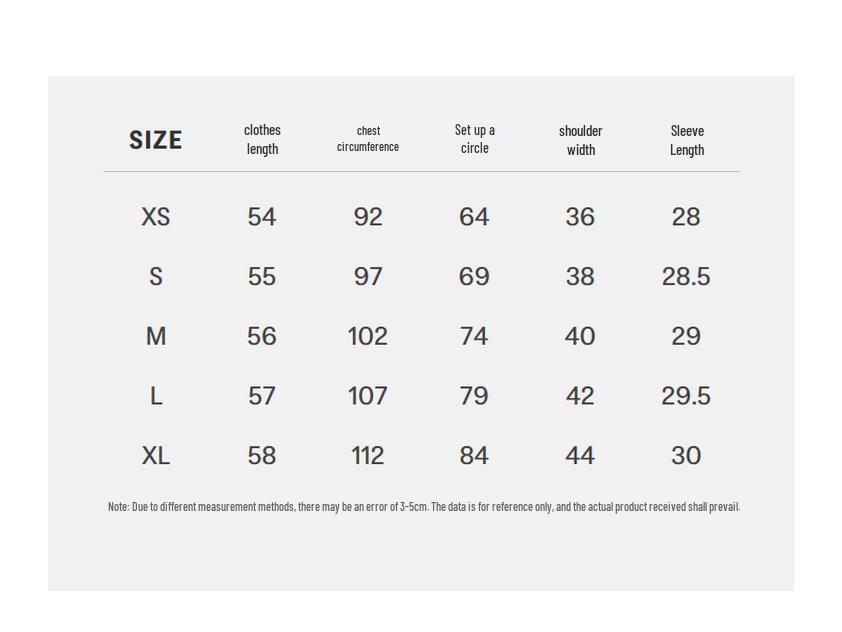The width and height of the screenshot is (842, 632).
Task: Click shoulder width value 42 for L
Action: [x=580, y=396]
